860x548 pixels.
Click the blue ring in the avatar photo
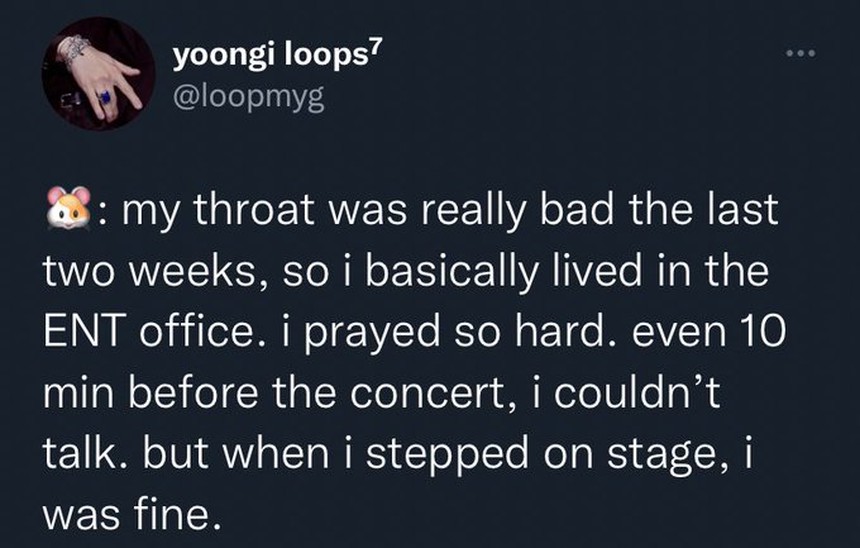click(104, 97)
